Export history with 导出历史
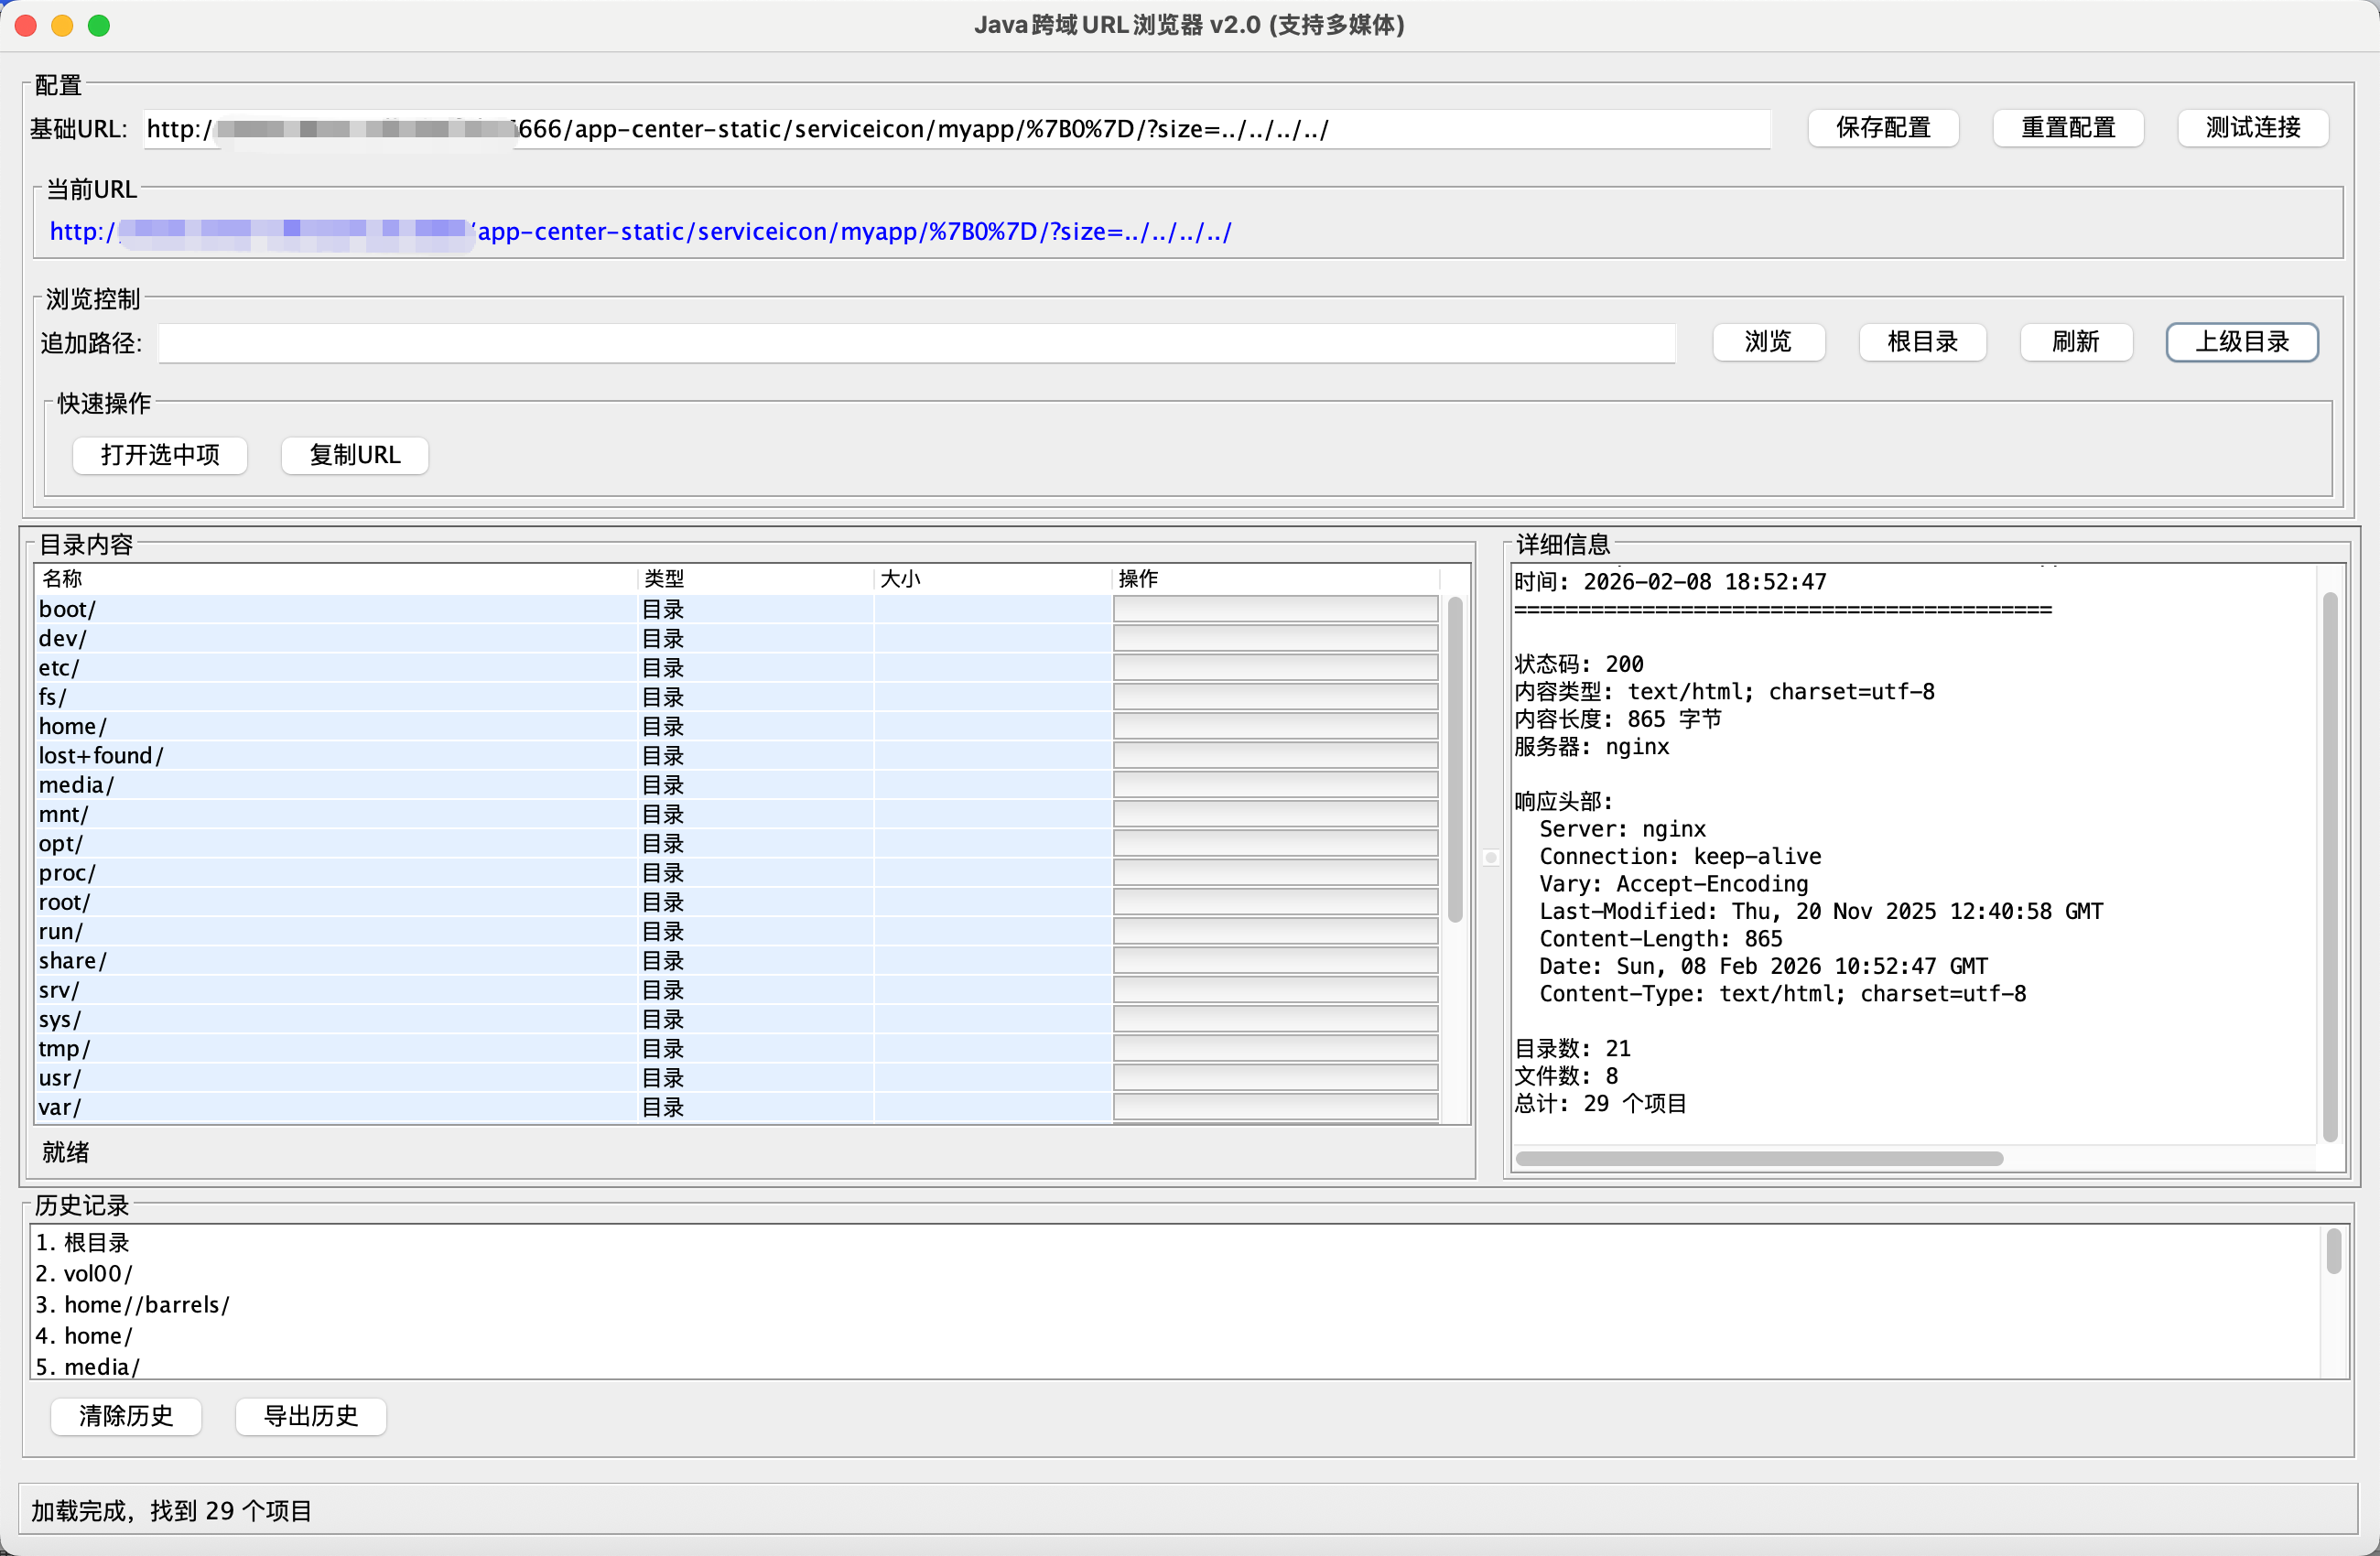2380x1556 pixels. 310,1416
